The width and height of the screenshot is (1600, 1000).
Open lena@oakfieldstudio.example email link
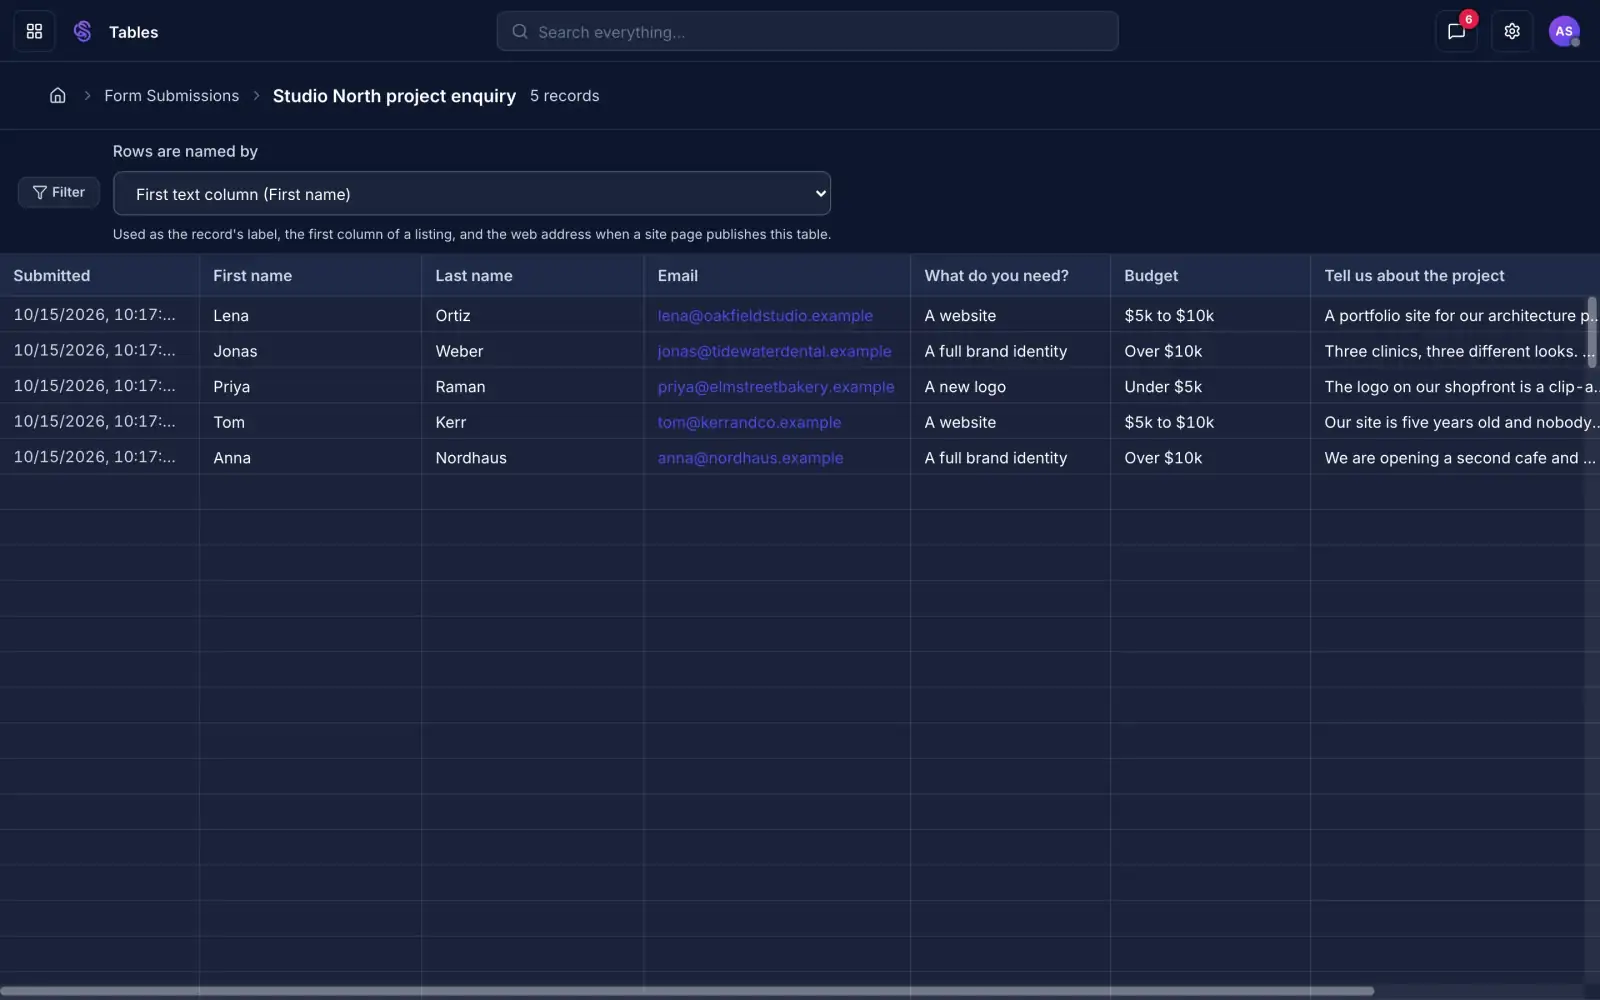tap(765, 315)
